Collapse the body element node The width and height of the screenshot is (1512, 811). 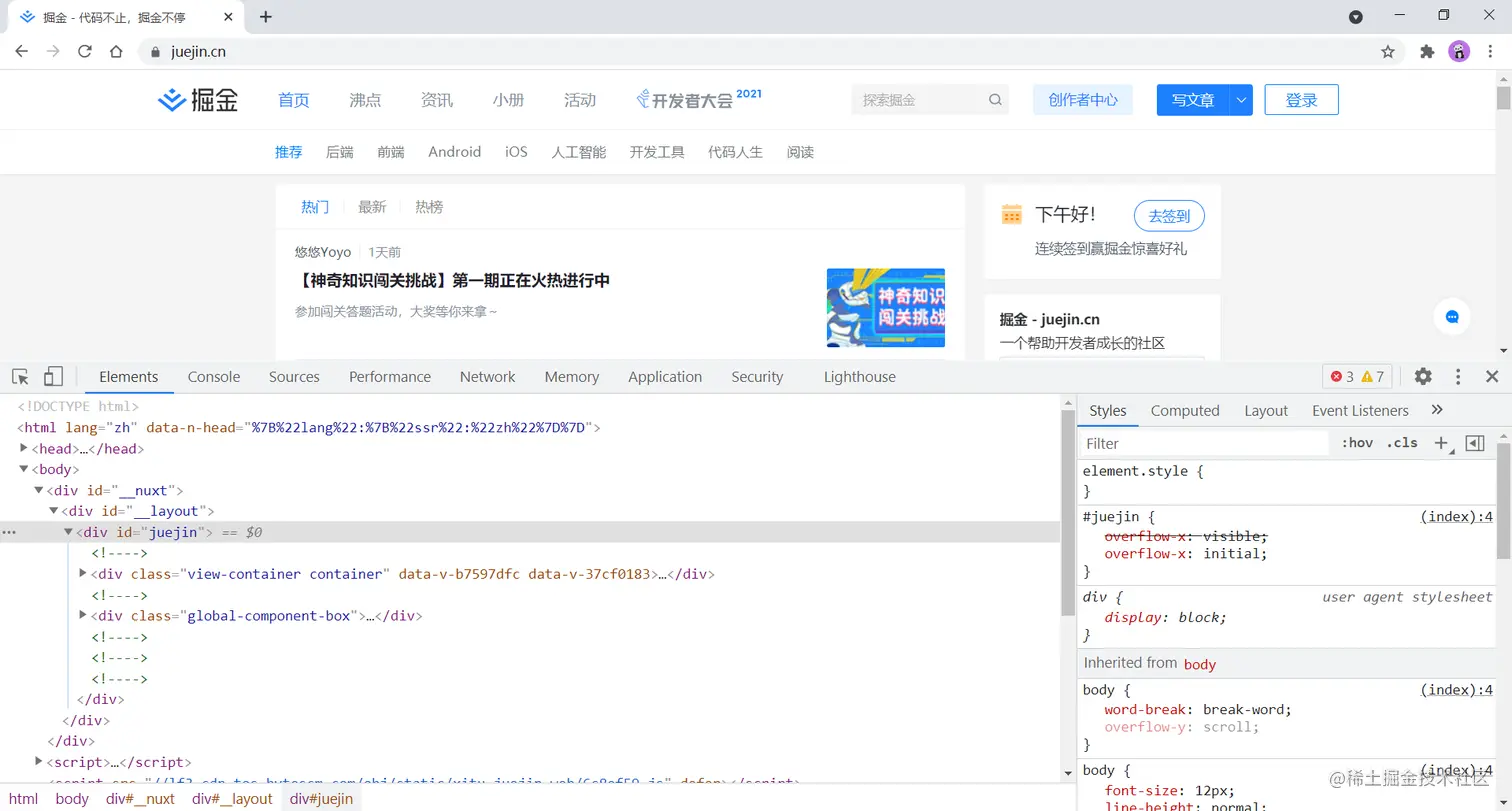[x=25, y=469]
